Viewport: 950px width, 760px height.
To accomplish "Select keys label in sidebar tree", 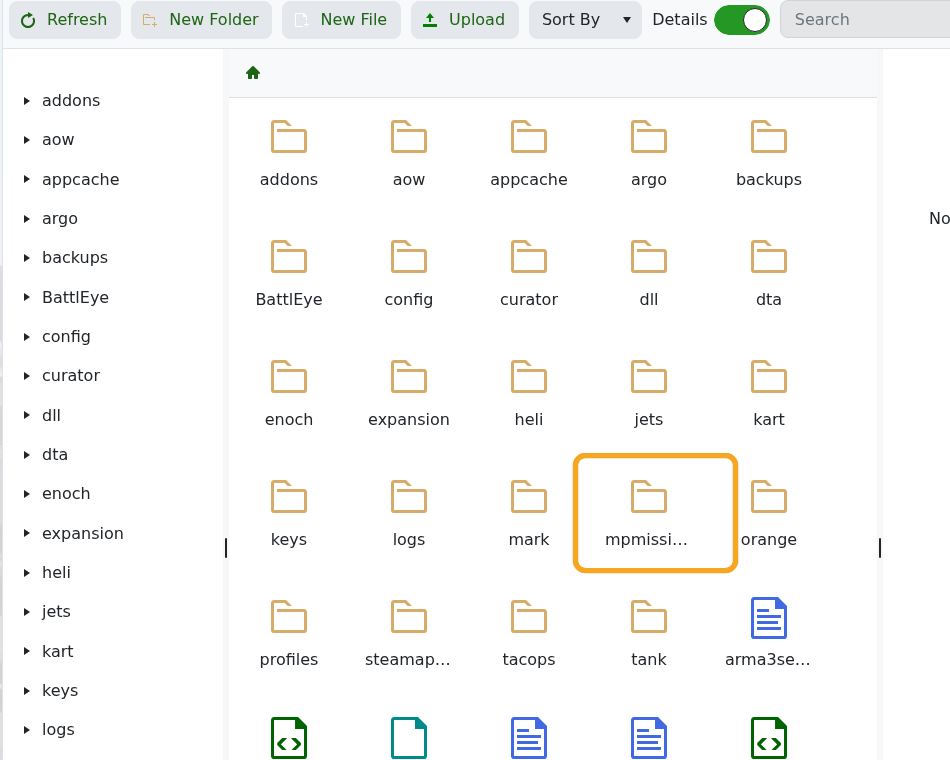I will (60, 690).
